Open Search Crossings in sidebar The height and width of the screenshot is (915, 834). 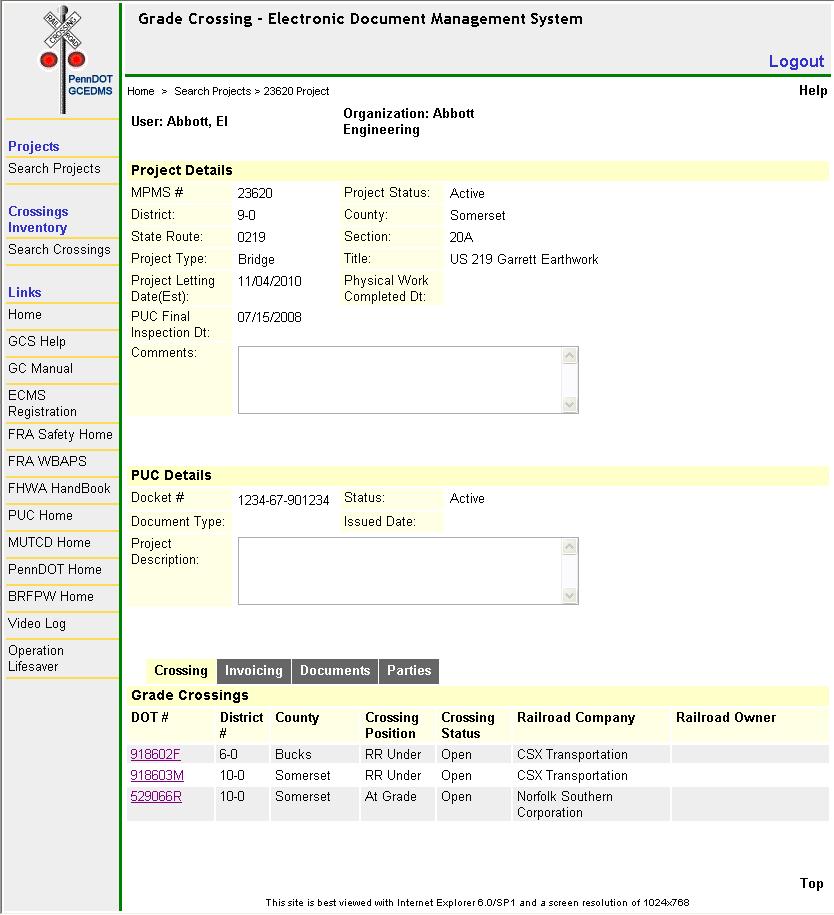tap(59, 250)
